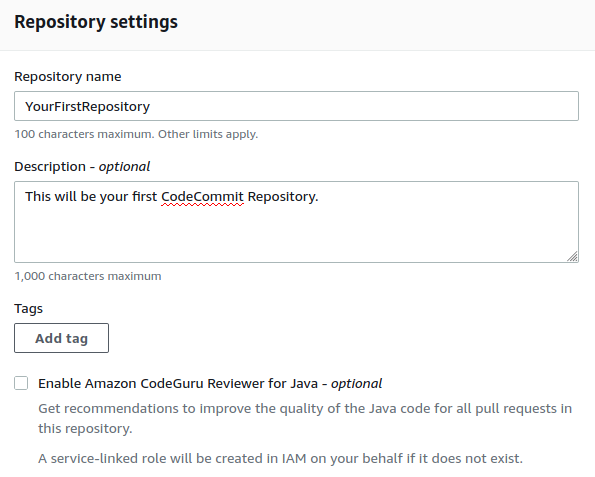Click the 'Get recommendations' CodeGuru description text

[305, 418]
